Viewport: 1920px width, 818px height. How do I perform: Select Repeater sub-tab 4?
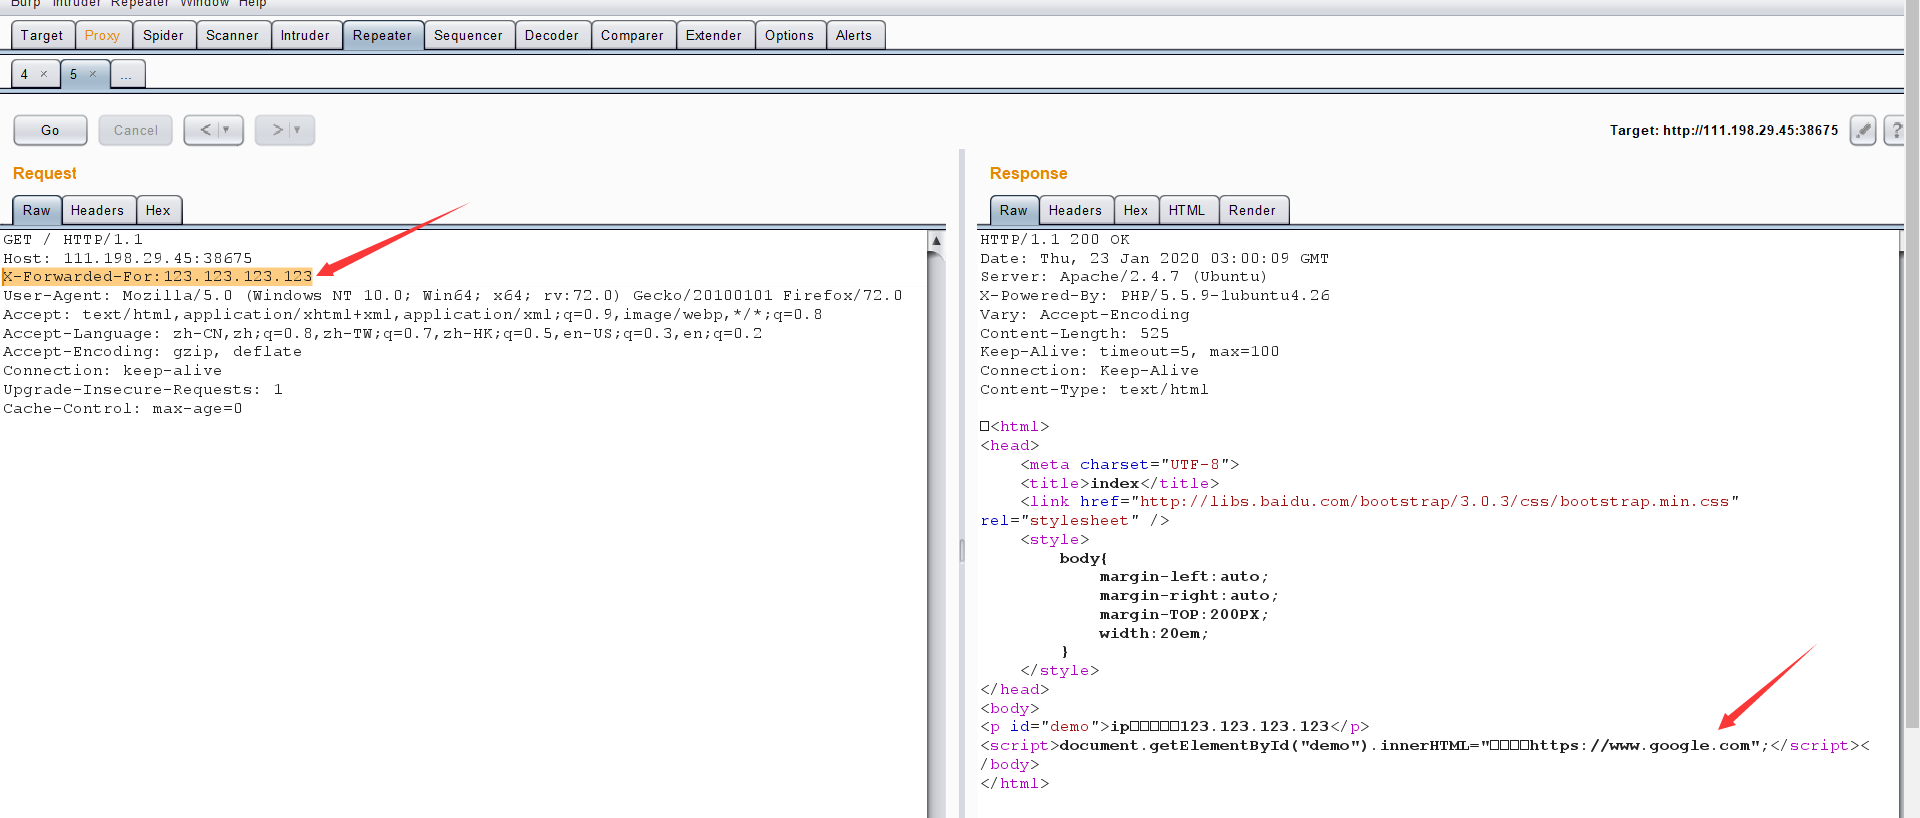tap(25, 74)
